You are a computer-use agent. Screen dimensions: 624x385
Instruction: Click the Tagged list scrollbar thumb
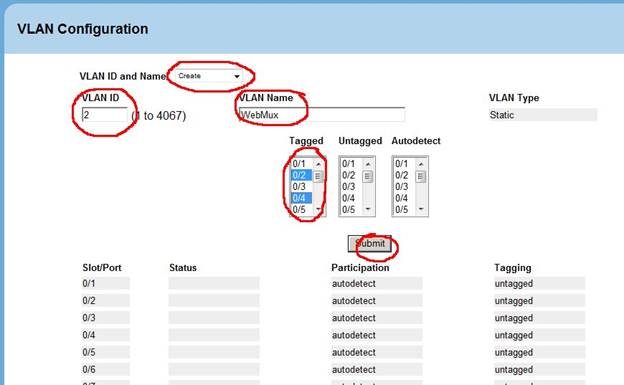pos(318,176)
